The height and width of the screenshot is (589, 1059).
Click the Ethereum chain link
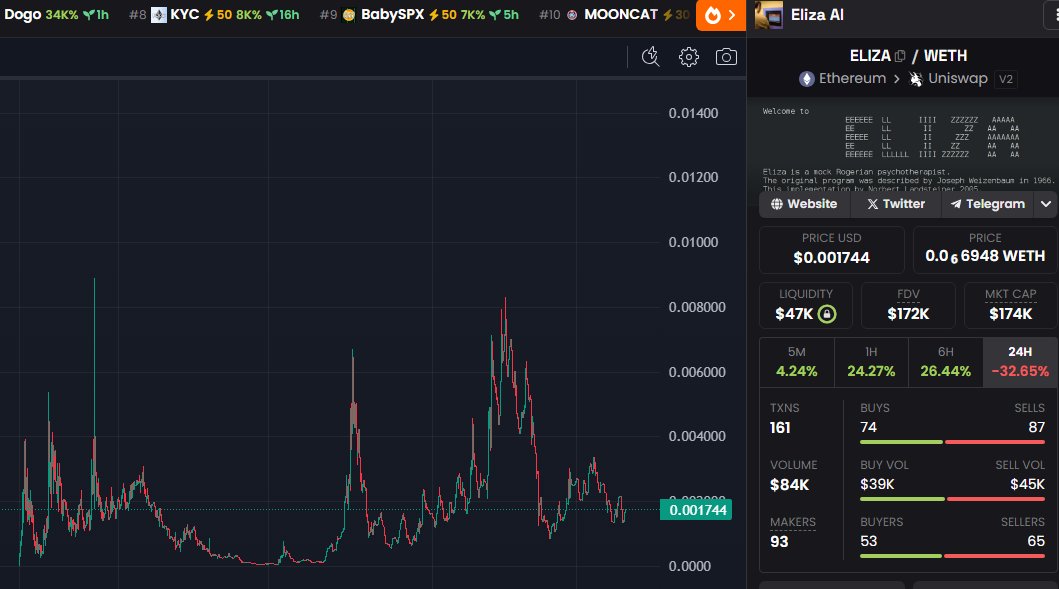point(842,79)
